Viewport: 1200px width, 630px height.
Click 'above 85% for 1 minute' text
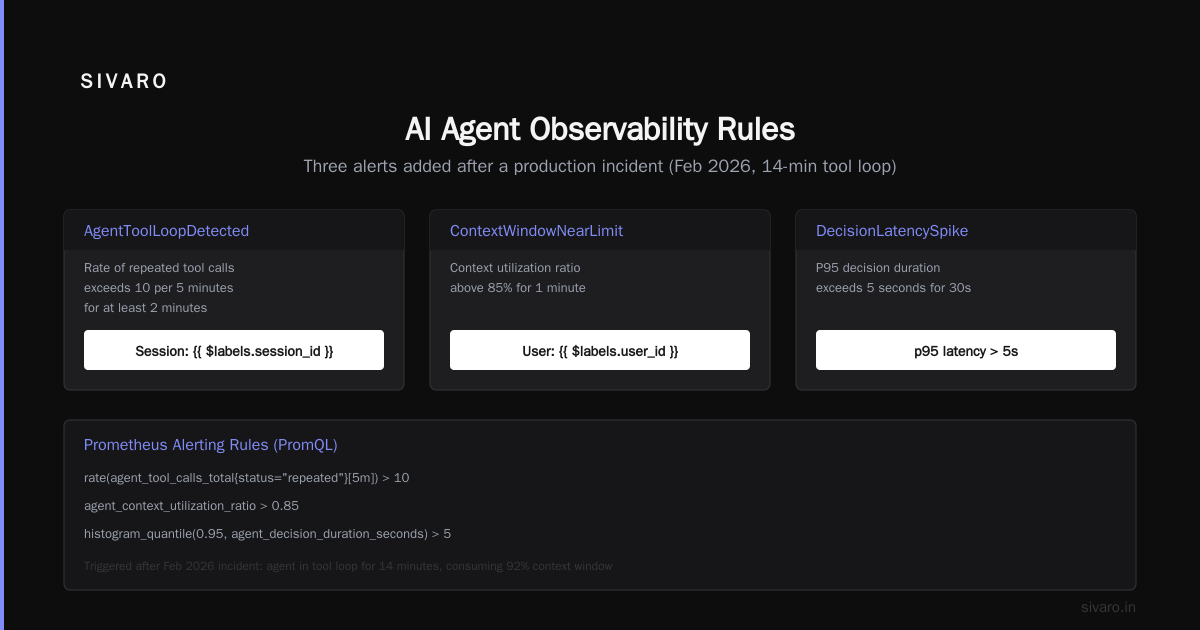518,288
